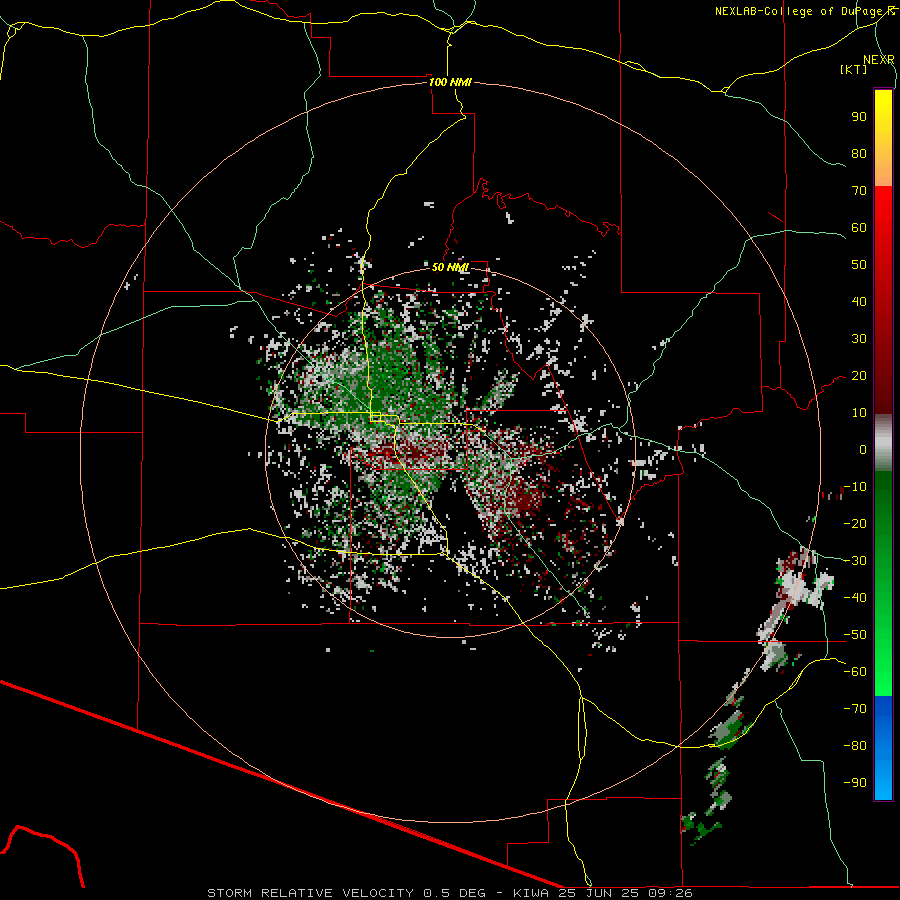This screenshot has height=900, width=900.
Task: Click the positive 20 knot scale label
Action: (x=859, y=375)
